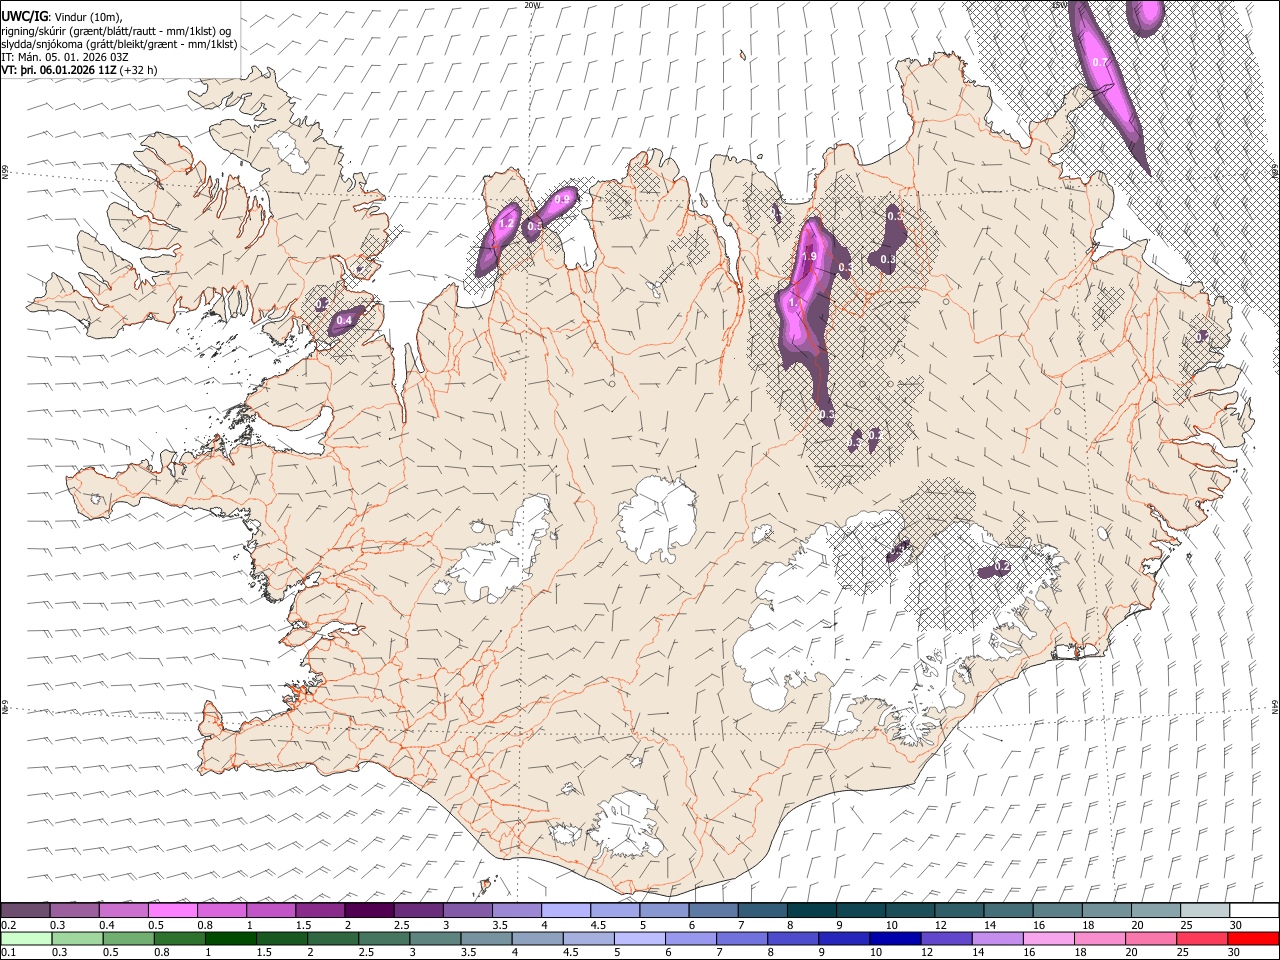Click the bright red lower swatch labeled 30
The height and width of the screenshot is (960, 1280).
point(1252,938)
